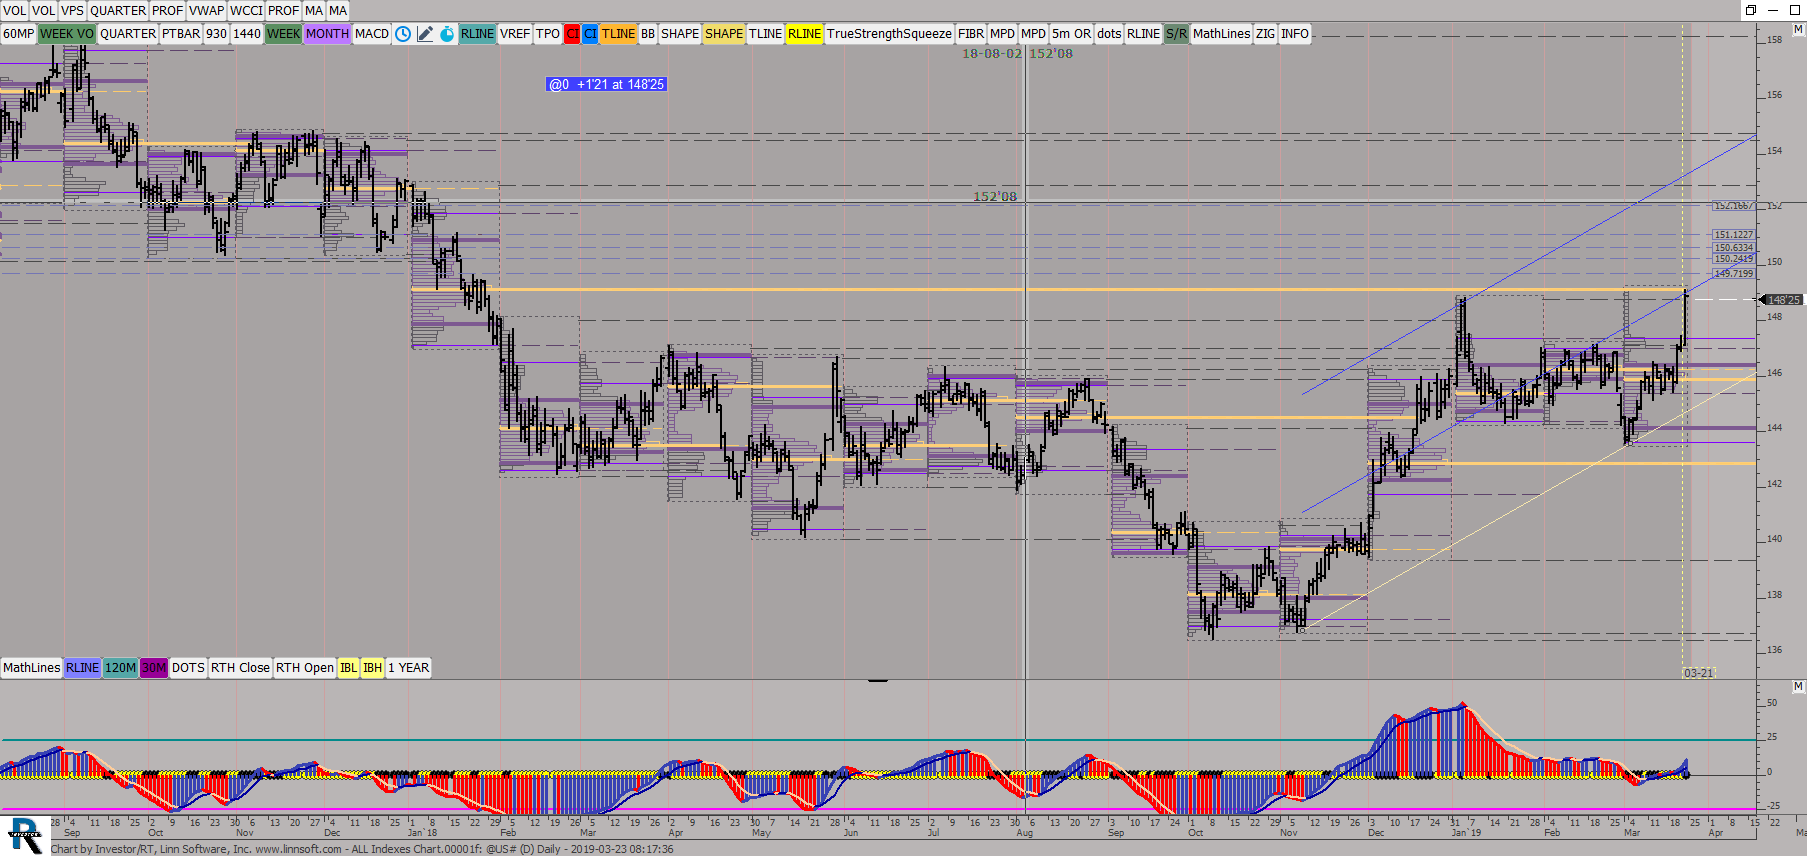
Task: Click the blue stopwatch timer icon
Action: 447,34
